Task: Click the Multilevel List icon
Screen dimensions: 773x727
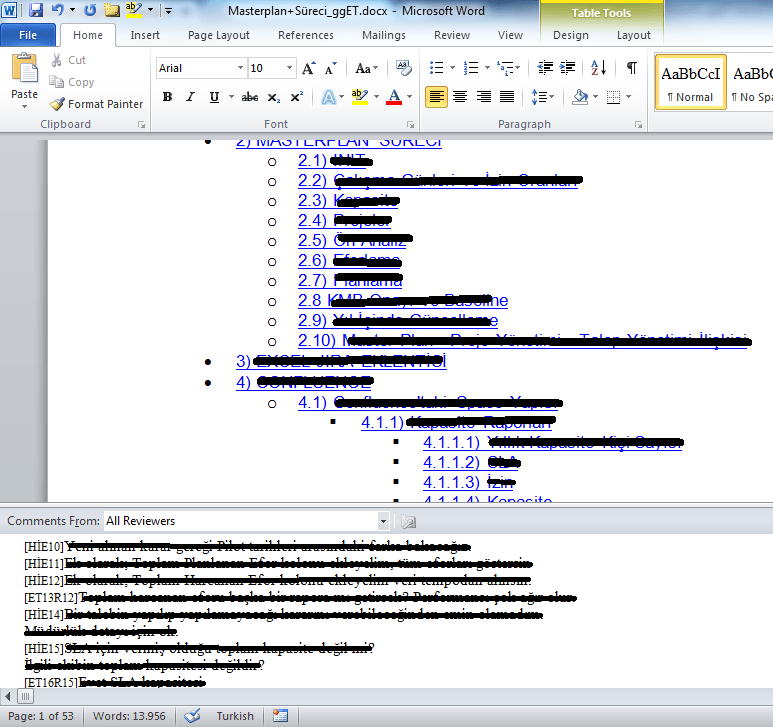Action: [x=505, y=68]
